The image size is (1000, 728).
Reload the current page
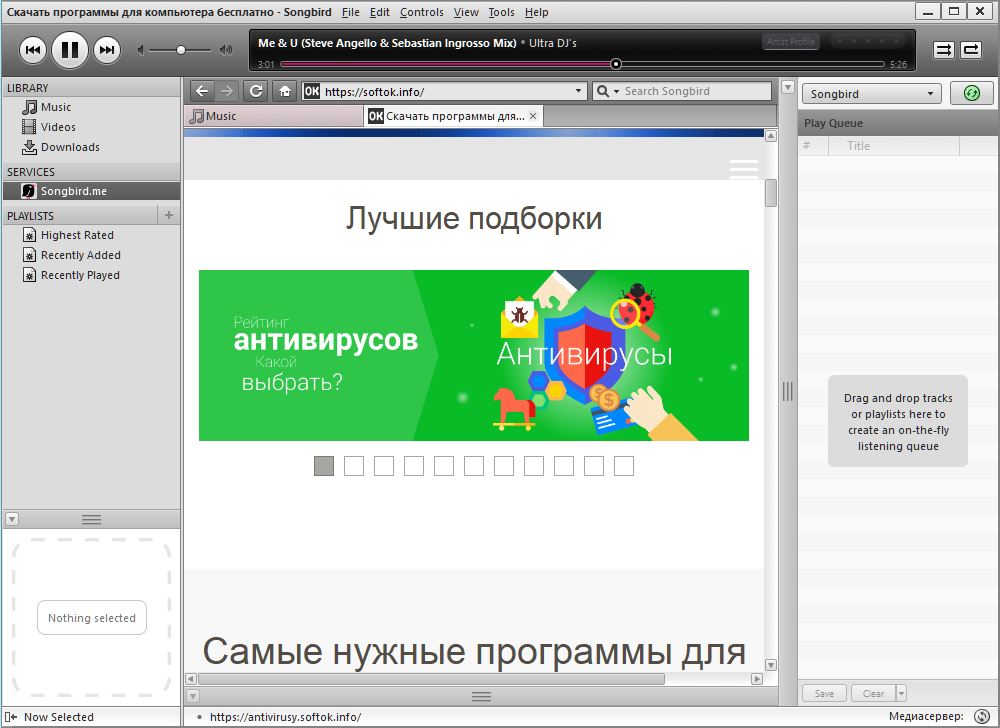coord(256,91)
